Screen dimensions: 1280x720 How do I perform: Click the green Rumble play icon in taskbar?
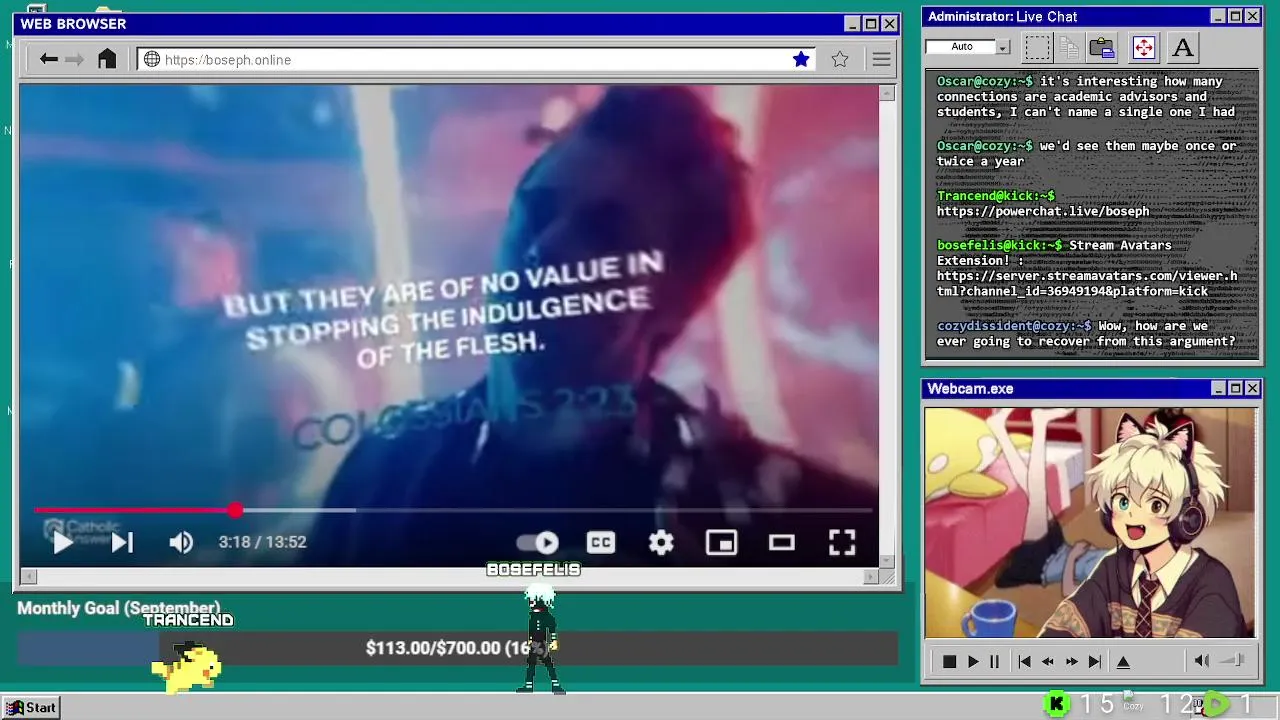(1214, 705)
